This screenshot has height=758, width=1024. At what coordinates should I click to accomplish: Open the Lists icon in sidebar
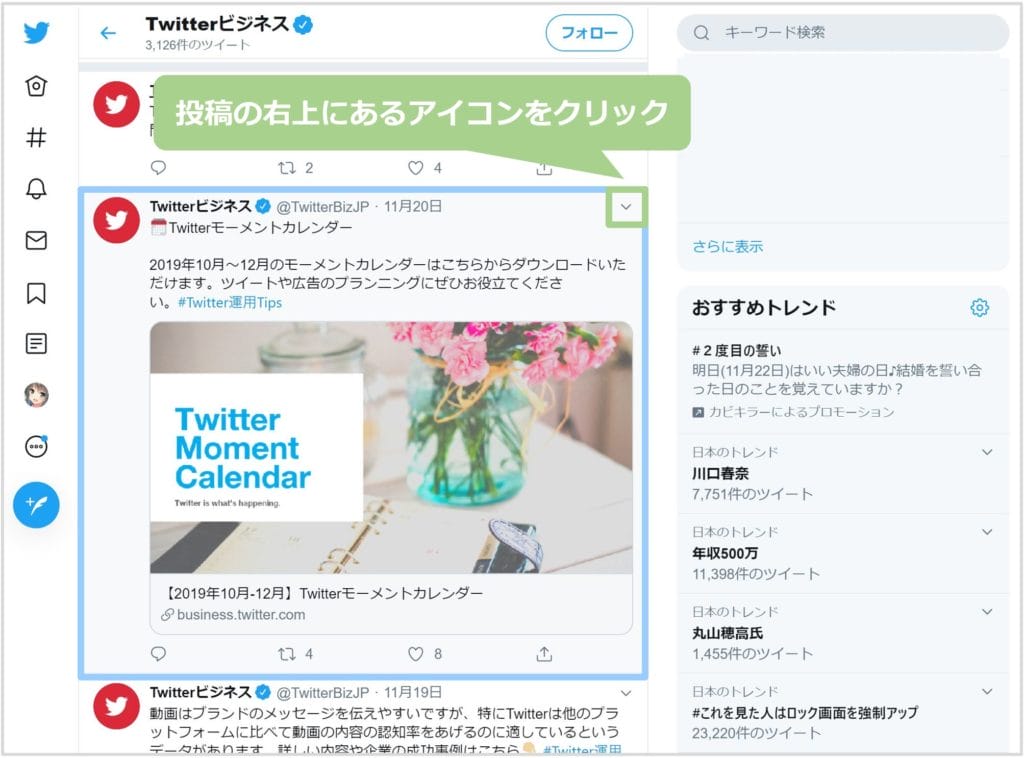click(37, 343)
